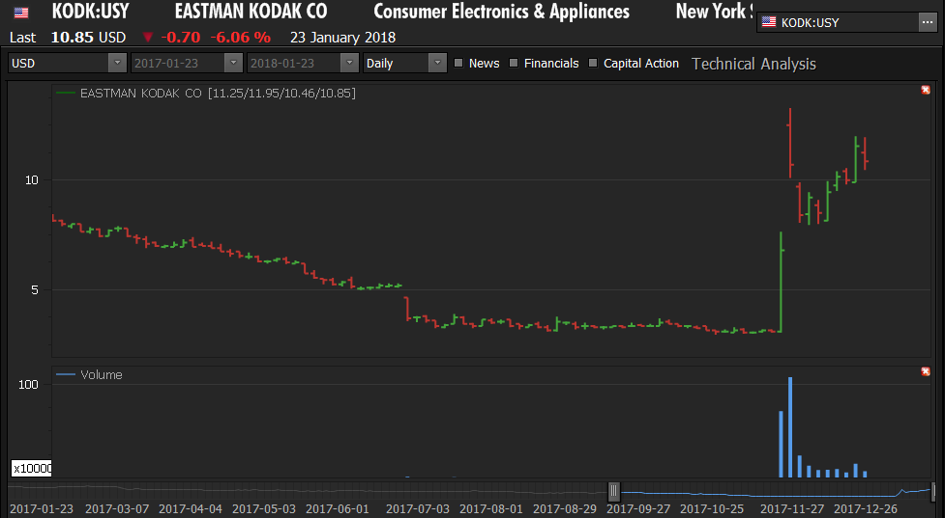Click the 10 price axis label
The height and width of the screenshot is (518, 945).
click(x=31, y=180)
